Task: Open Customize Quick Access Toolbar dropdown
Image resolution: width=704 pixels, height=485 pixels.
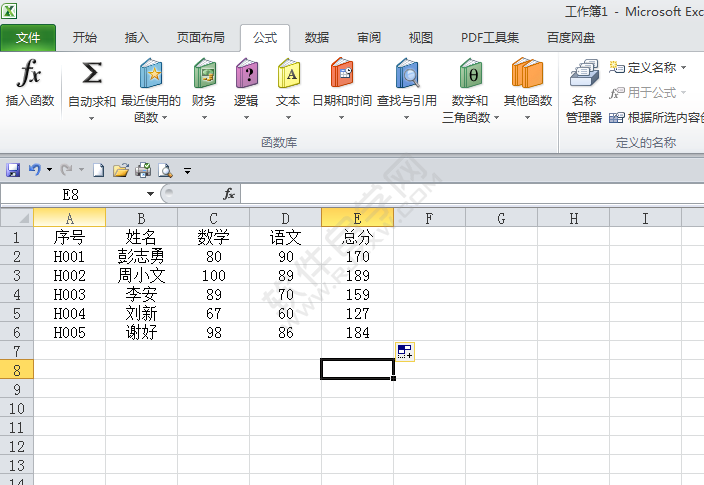Action: point(187,171)
